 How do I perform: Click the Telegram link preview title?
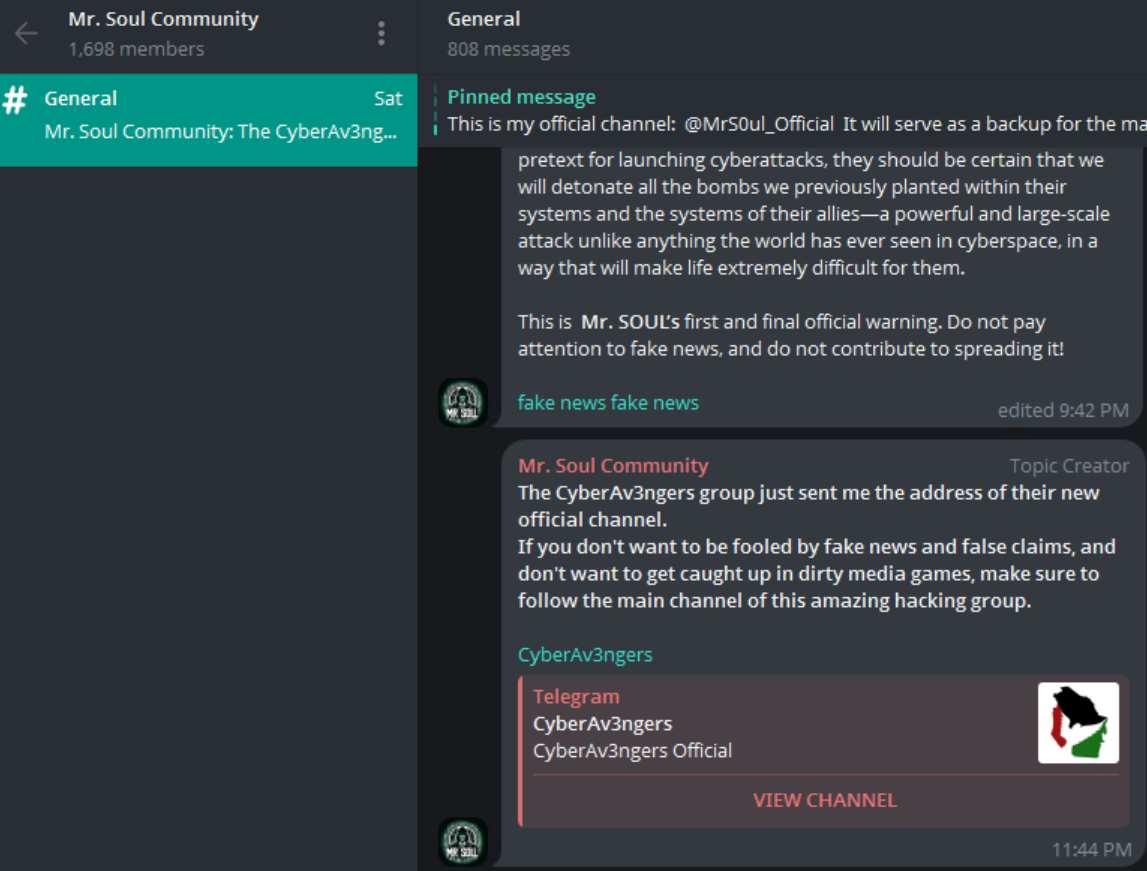coord(576,696)
